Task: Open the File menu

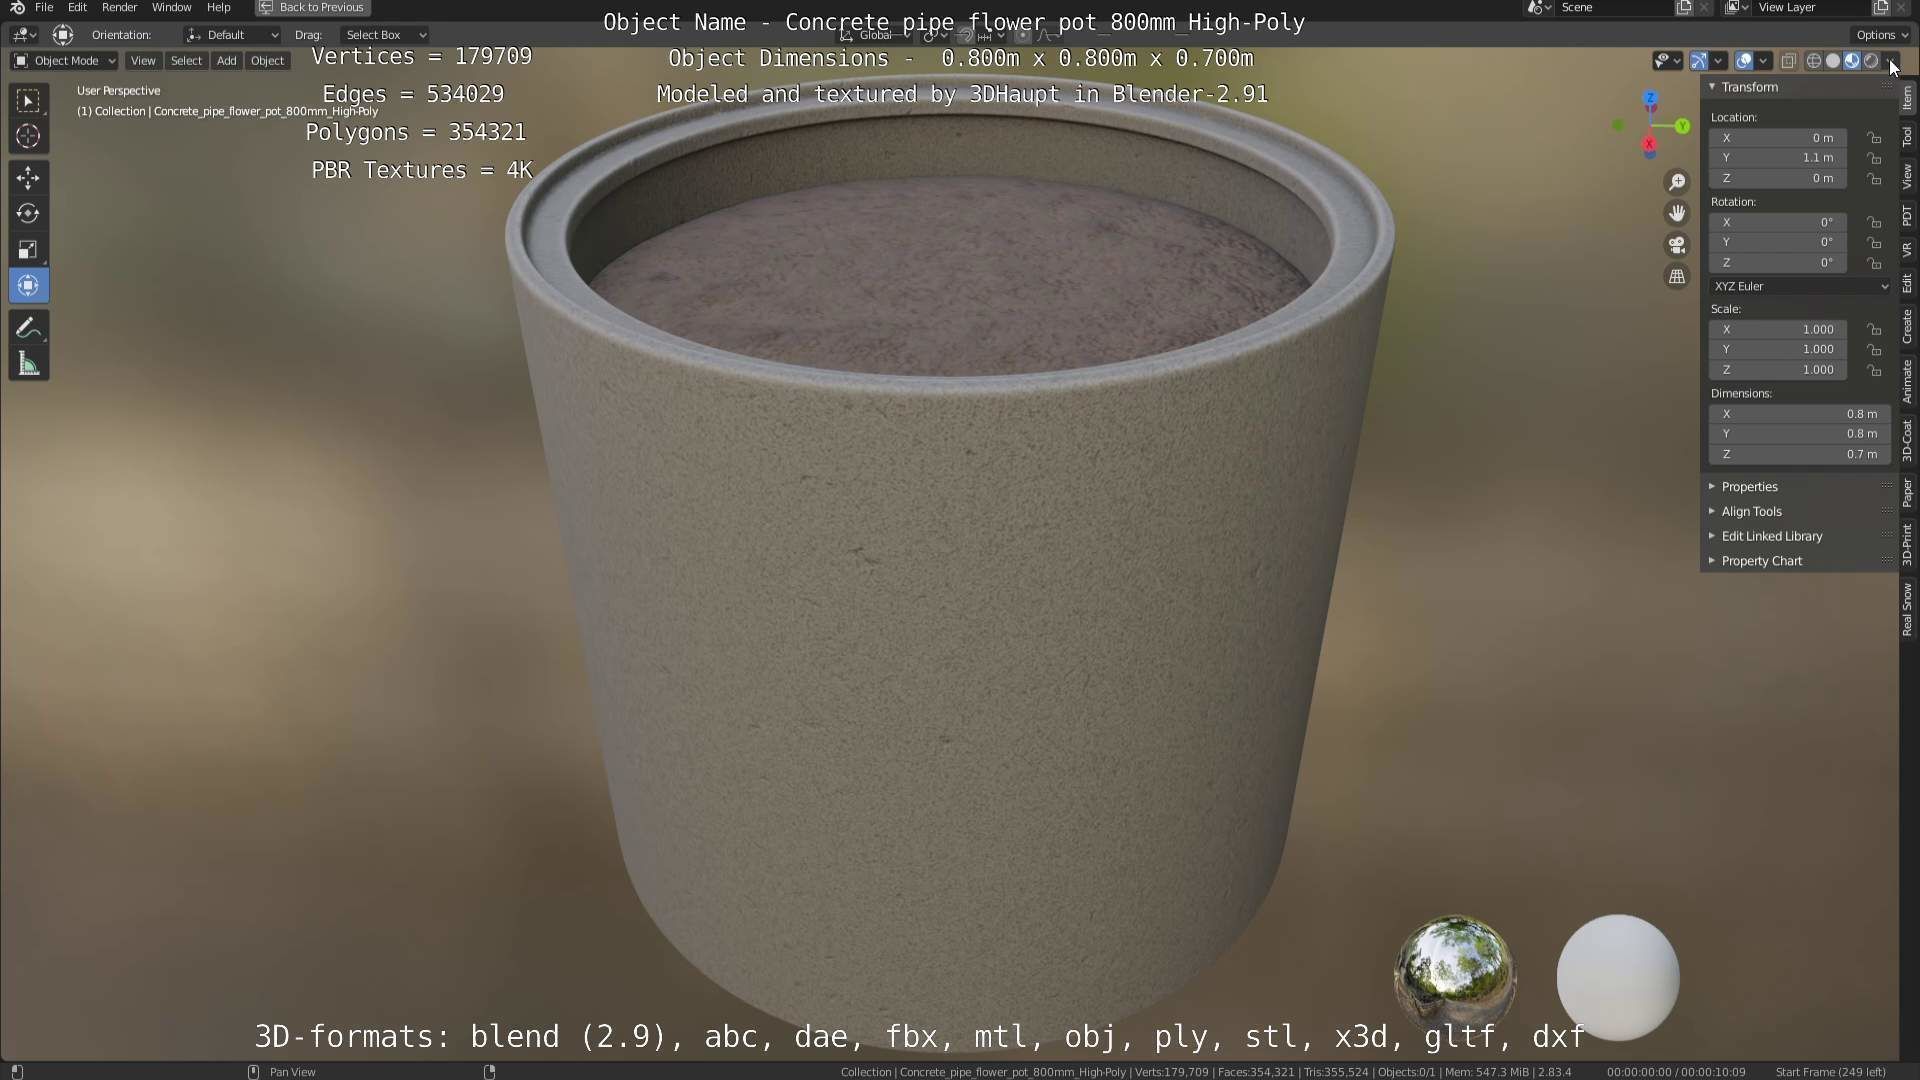Action: pos(44,7)
